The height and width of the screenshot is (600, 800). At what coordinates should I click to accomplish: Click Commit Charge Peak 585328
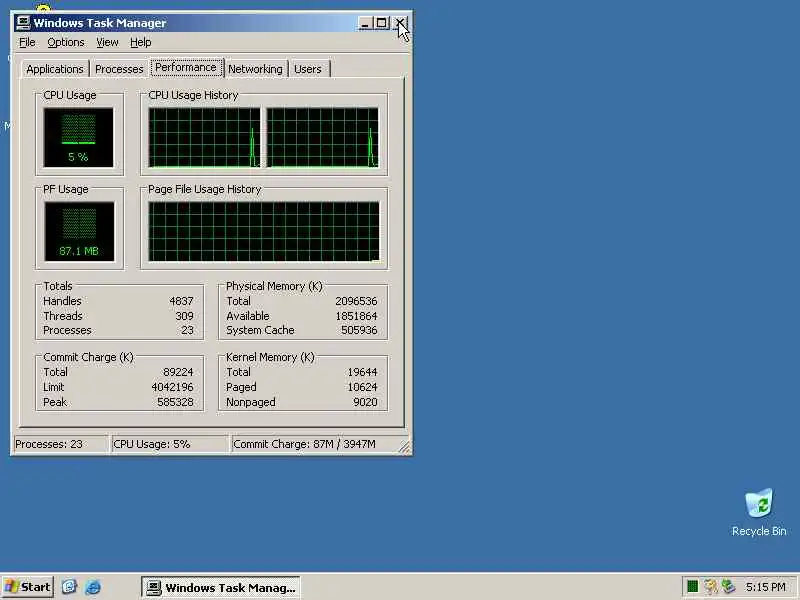175,402
